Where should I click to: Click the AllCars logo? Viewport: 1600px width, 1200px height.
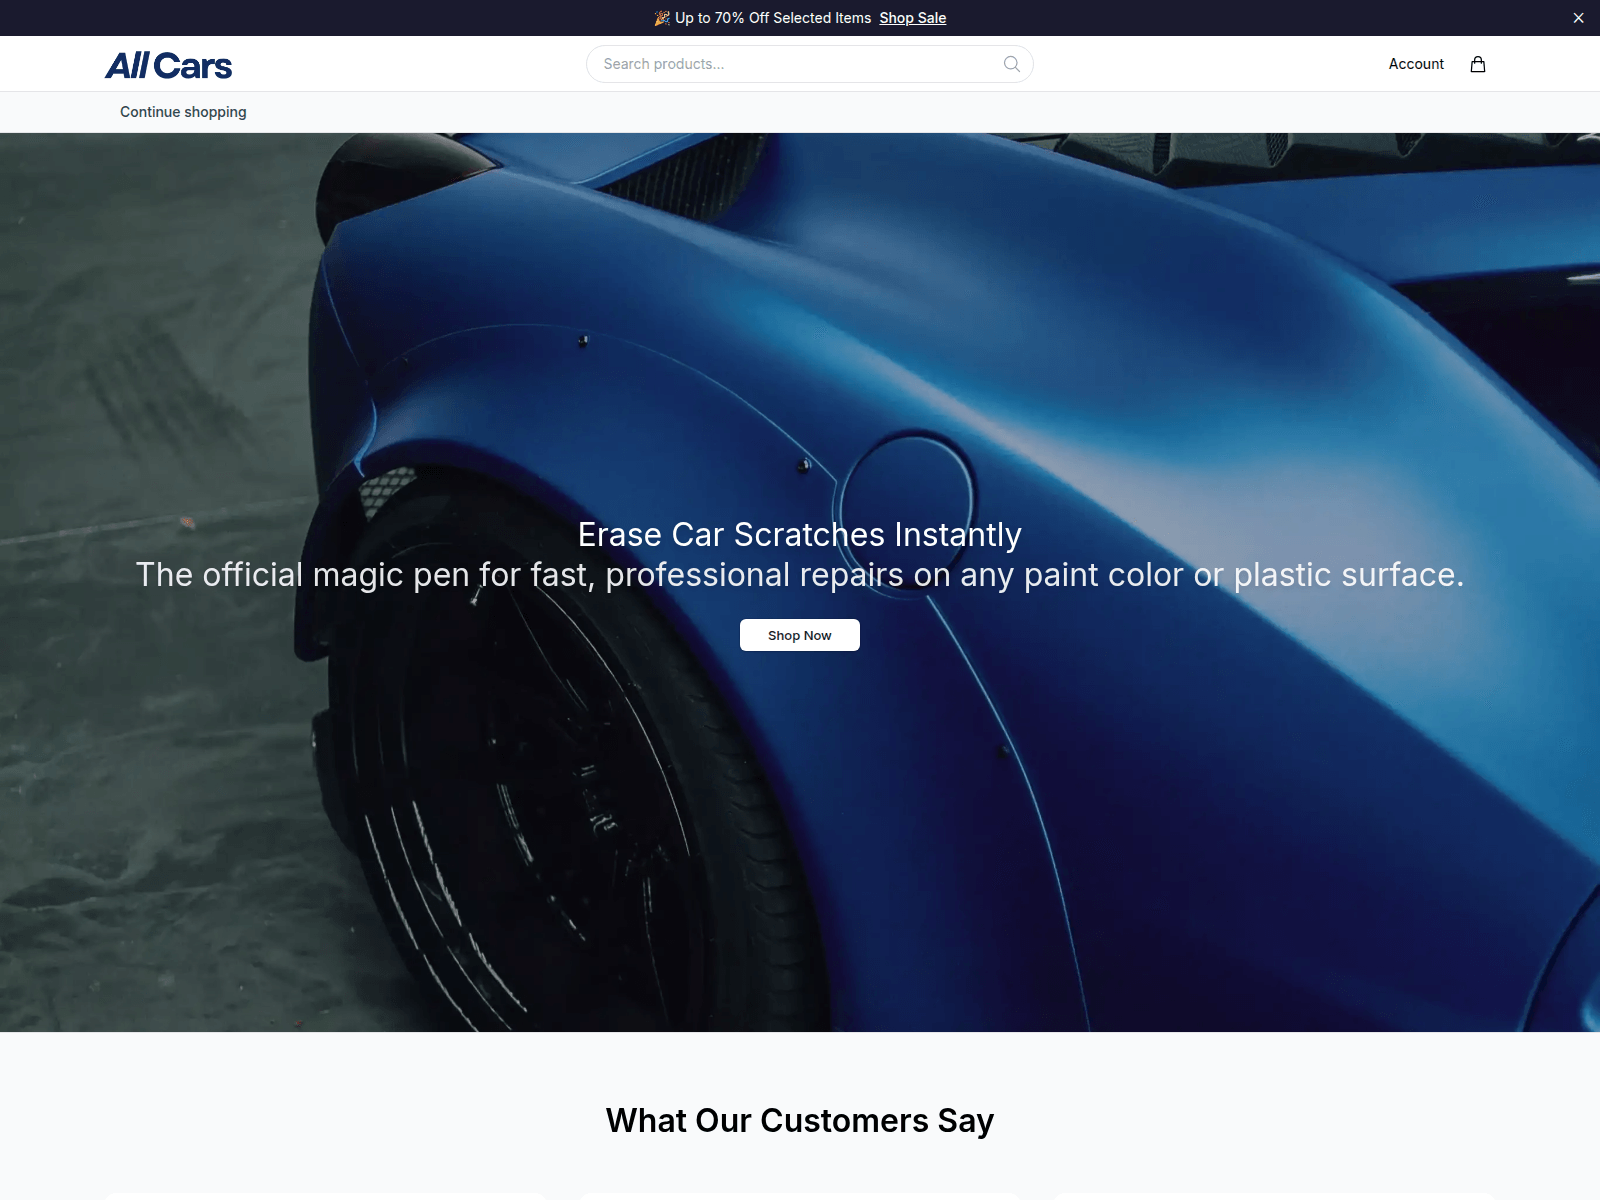pos(169,65)
